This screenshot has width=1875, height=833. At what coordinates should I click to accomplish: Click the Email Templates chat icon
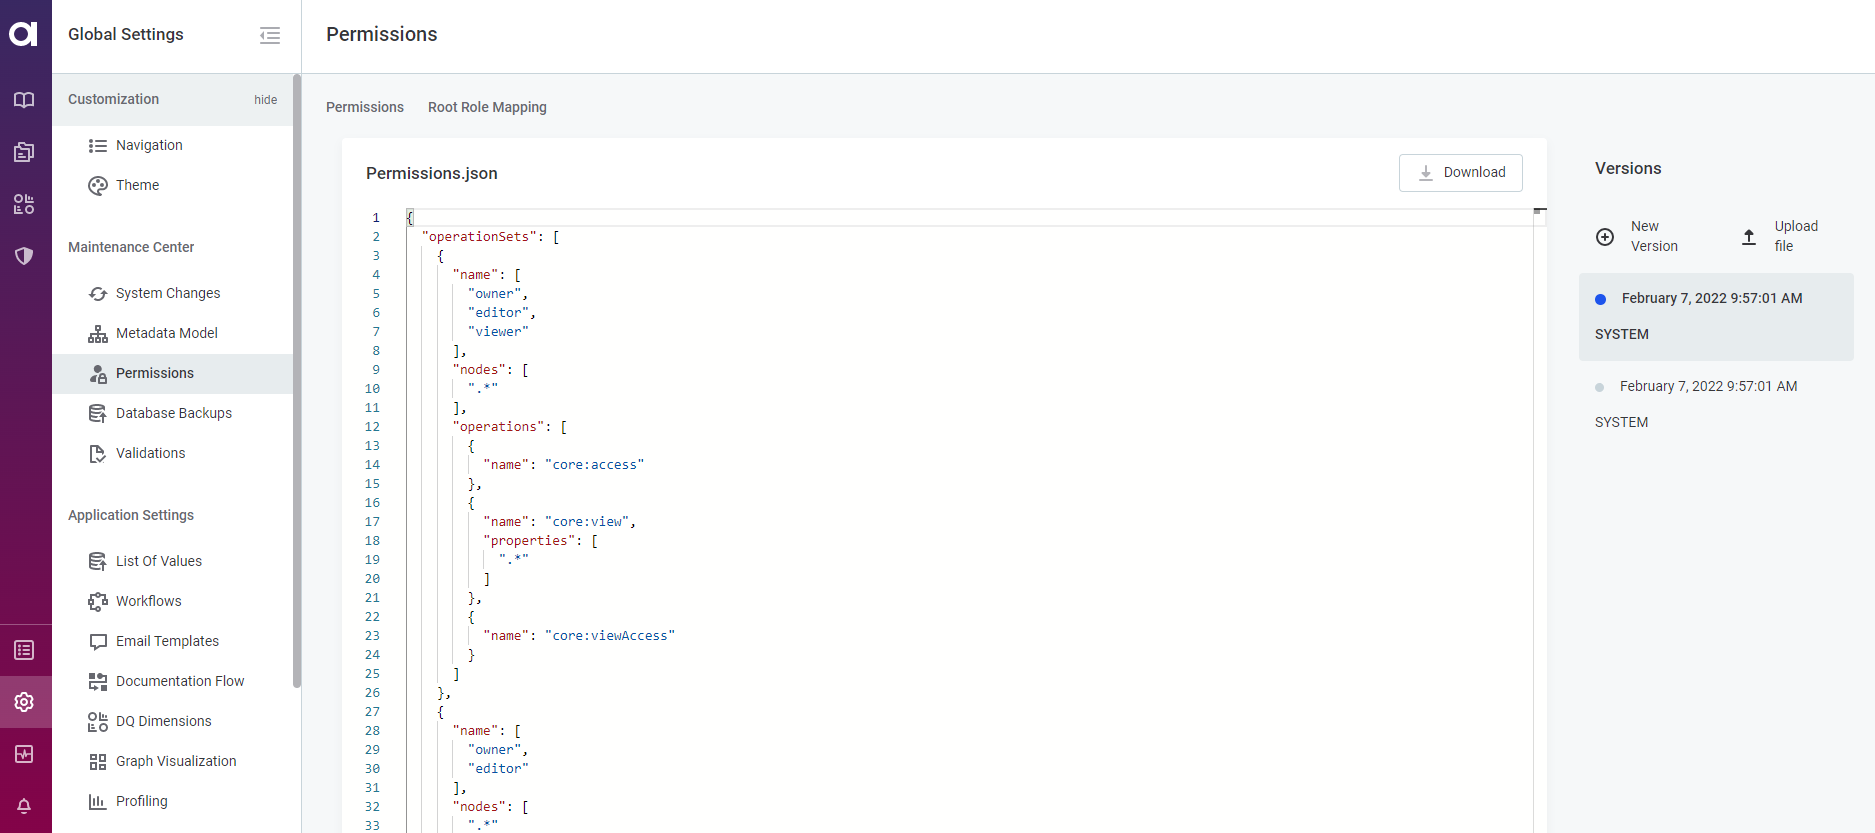click(x=98, y=642)
